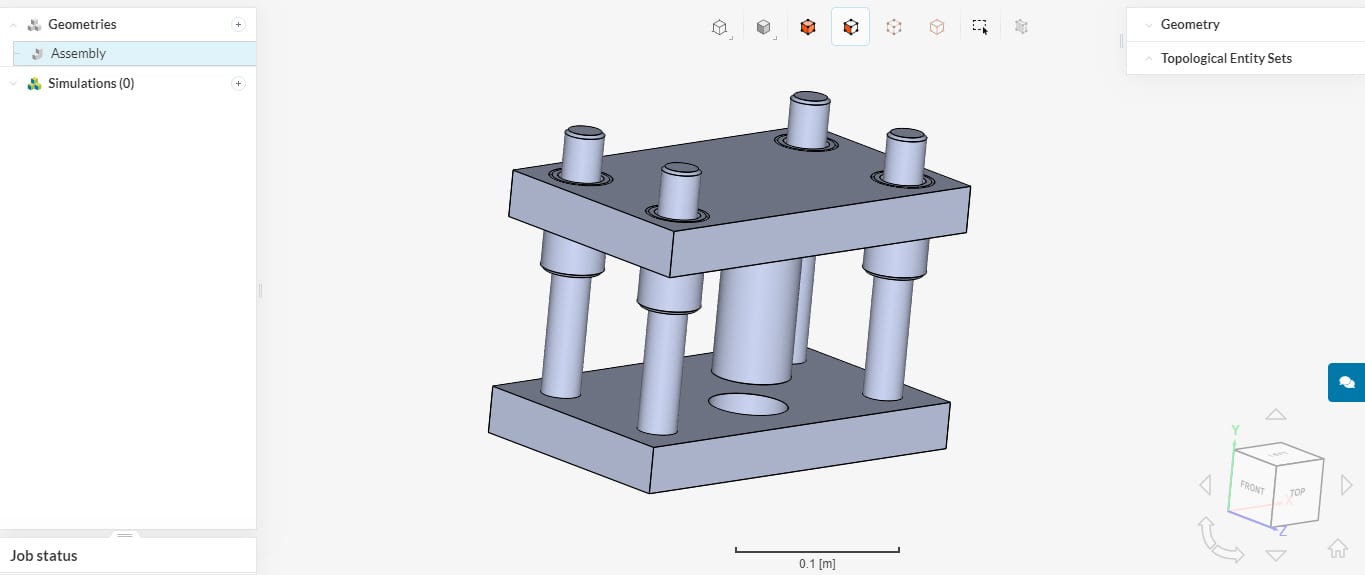Reset view with the home icon

coord(1337,548)
